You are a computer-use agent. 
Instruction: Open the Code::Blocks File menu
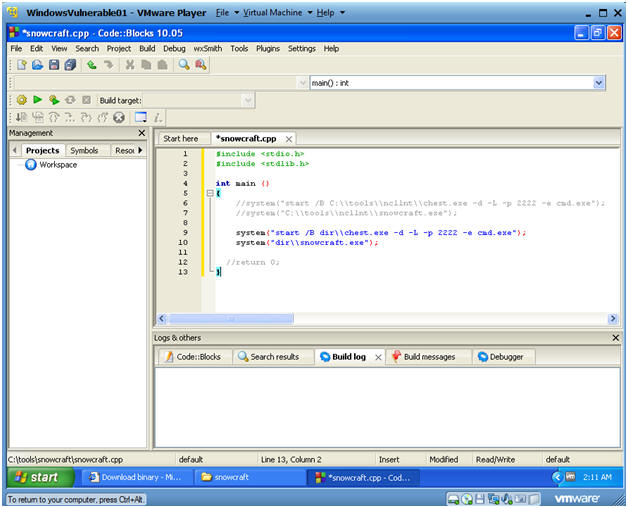16,48
